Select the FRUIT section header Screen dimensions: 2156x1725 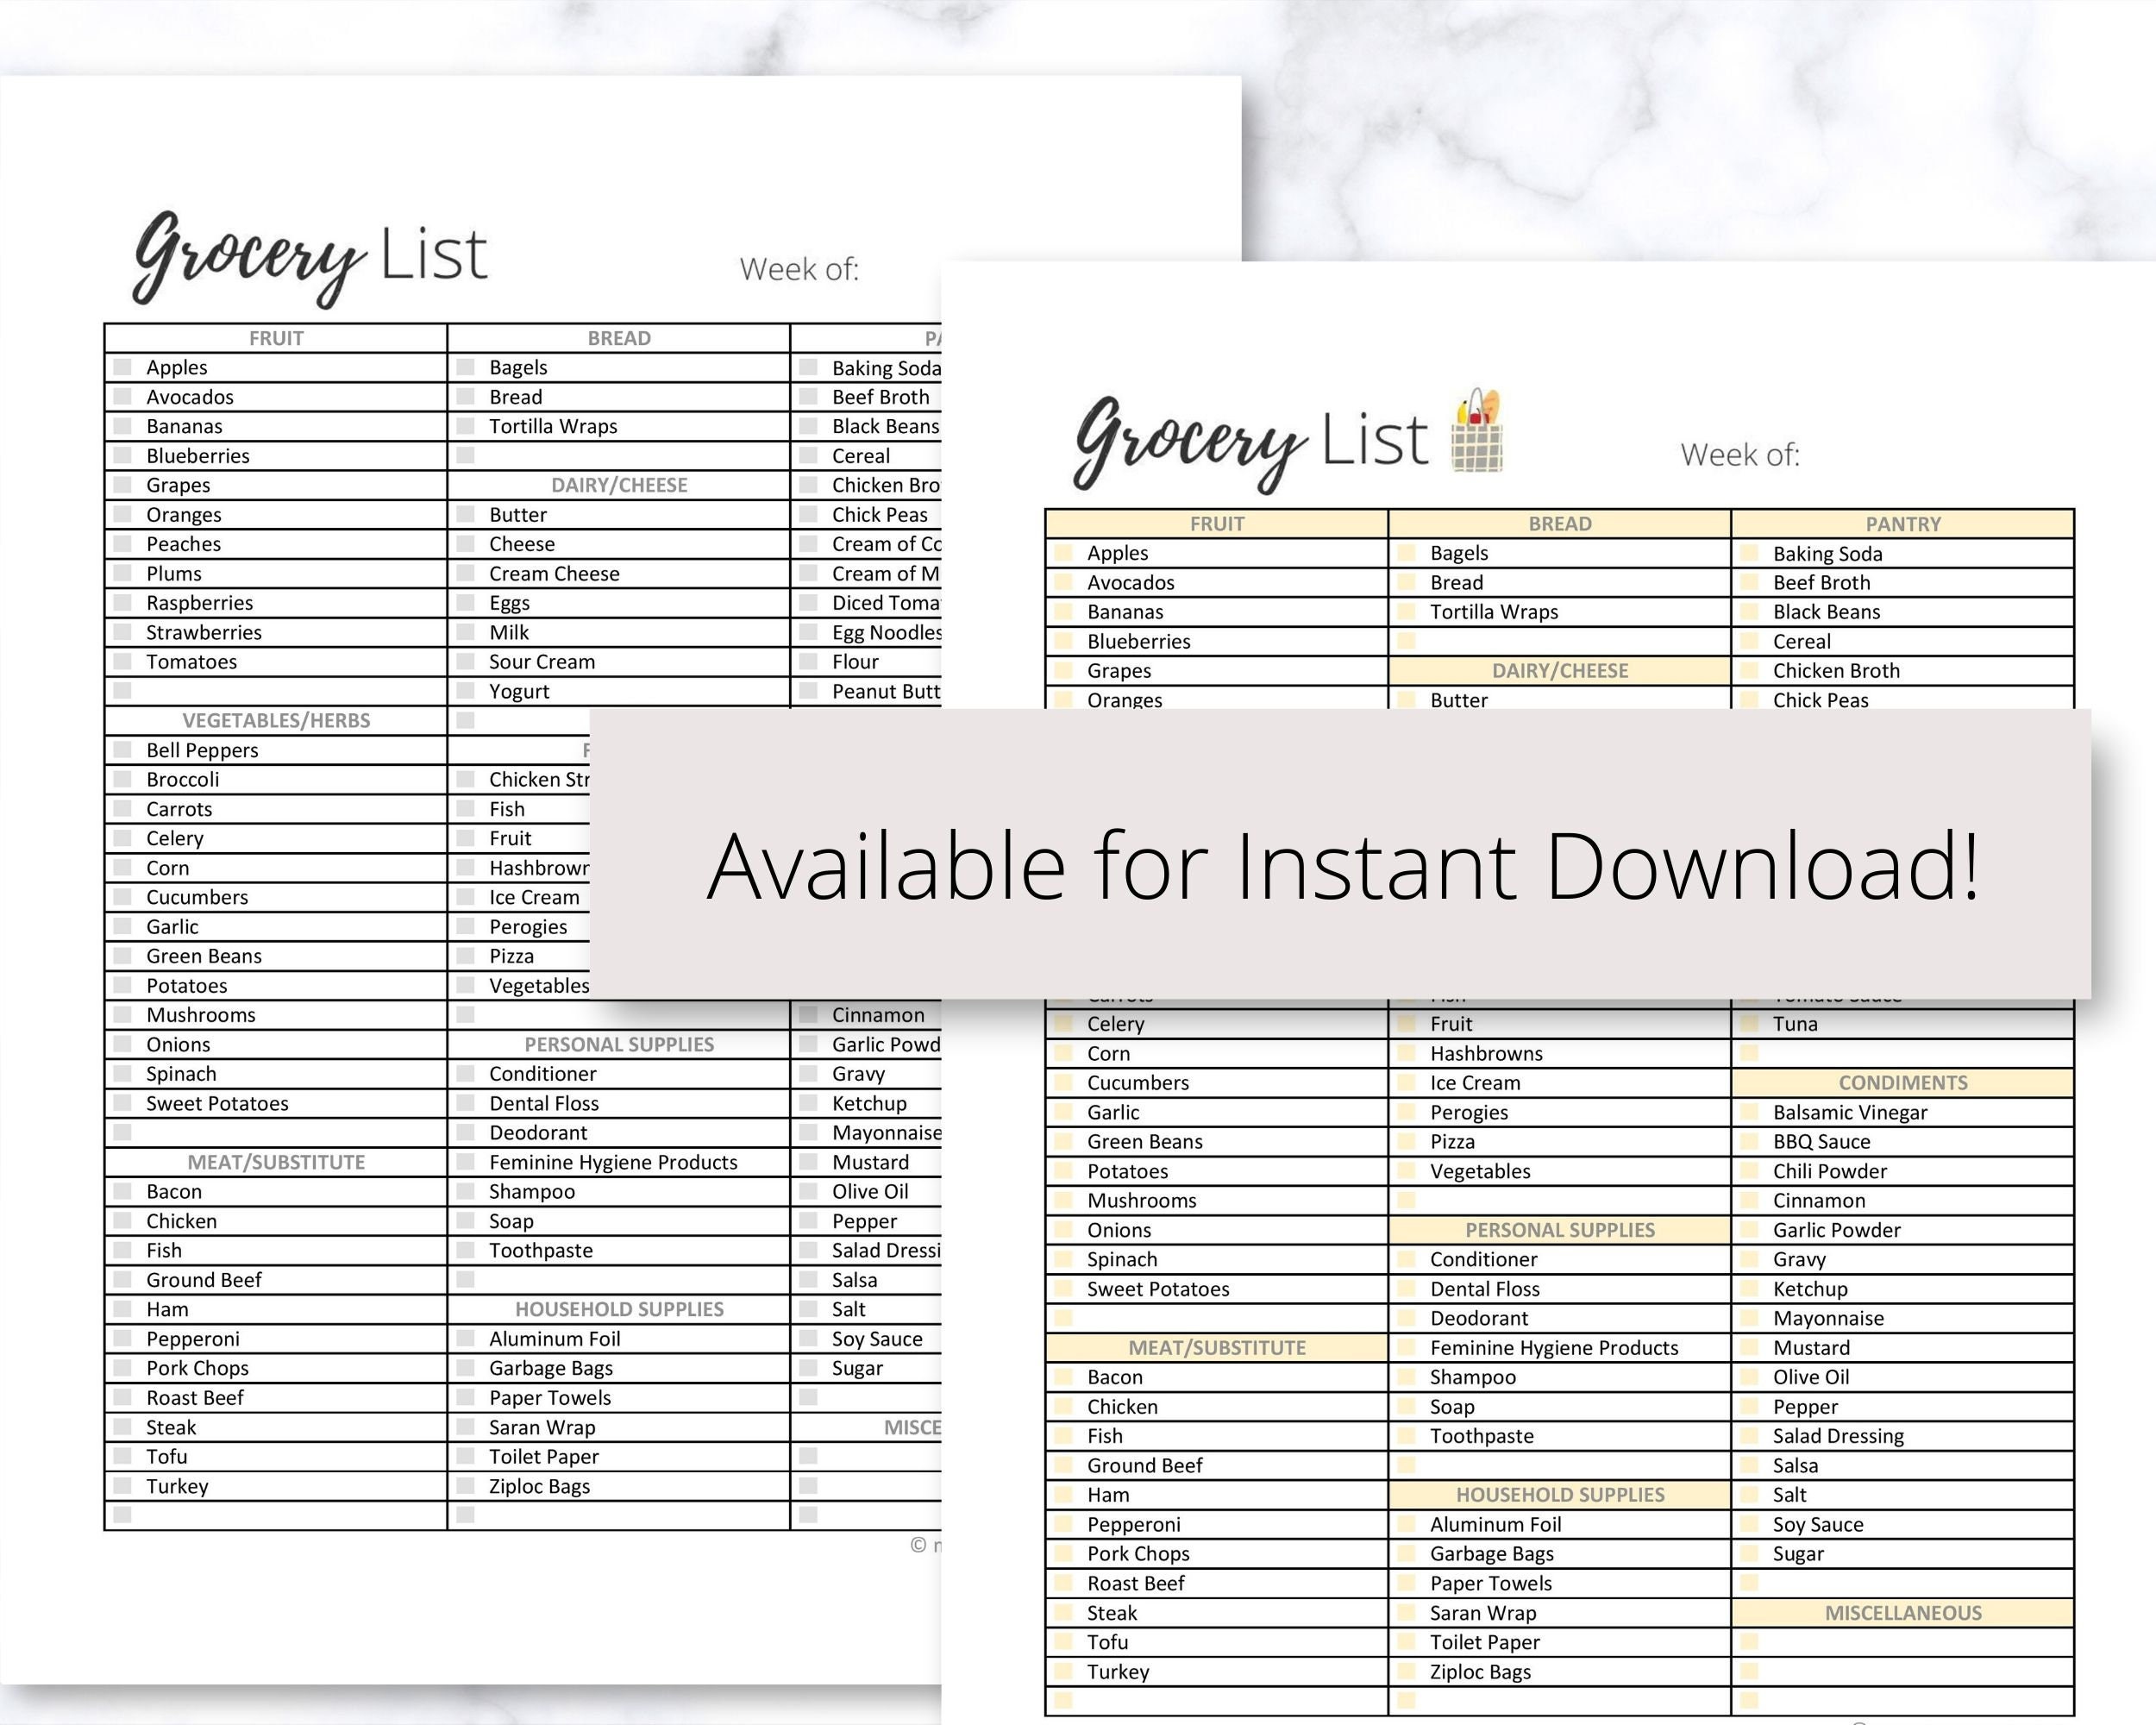click(x=1216, y=523)
